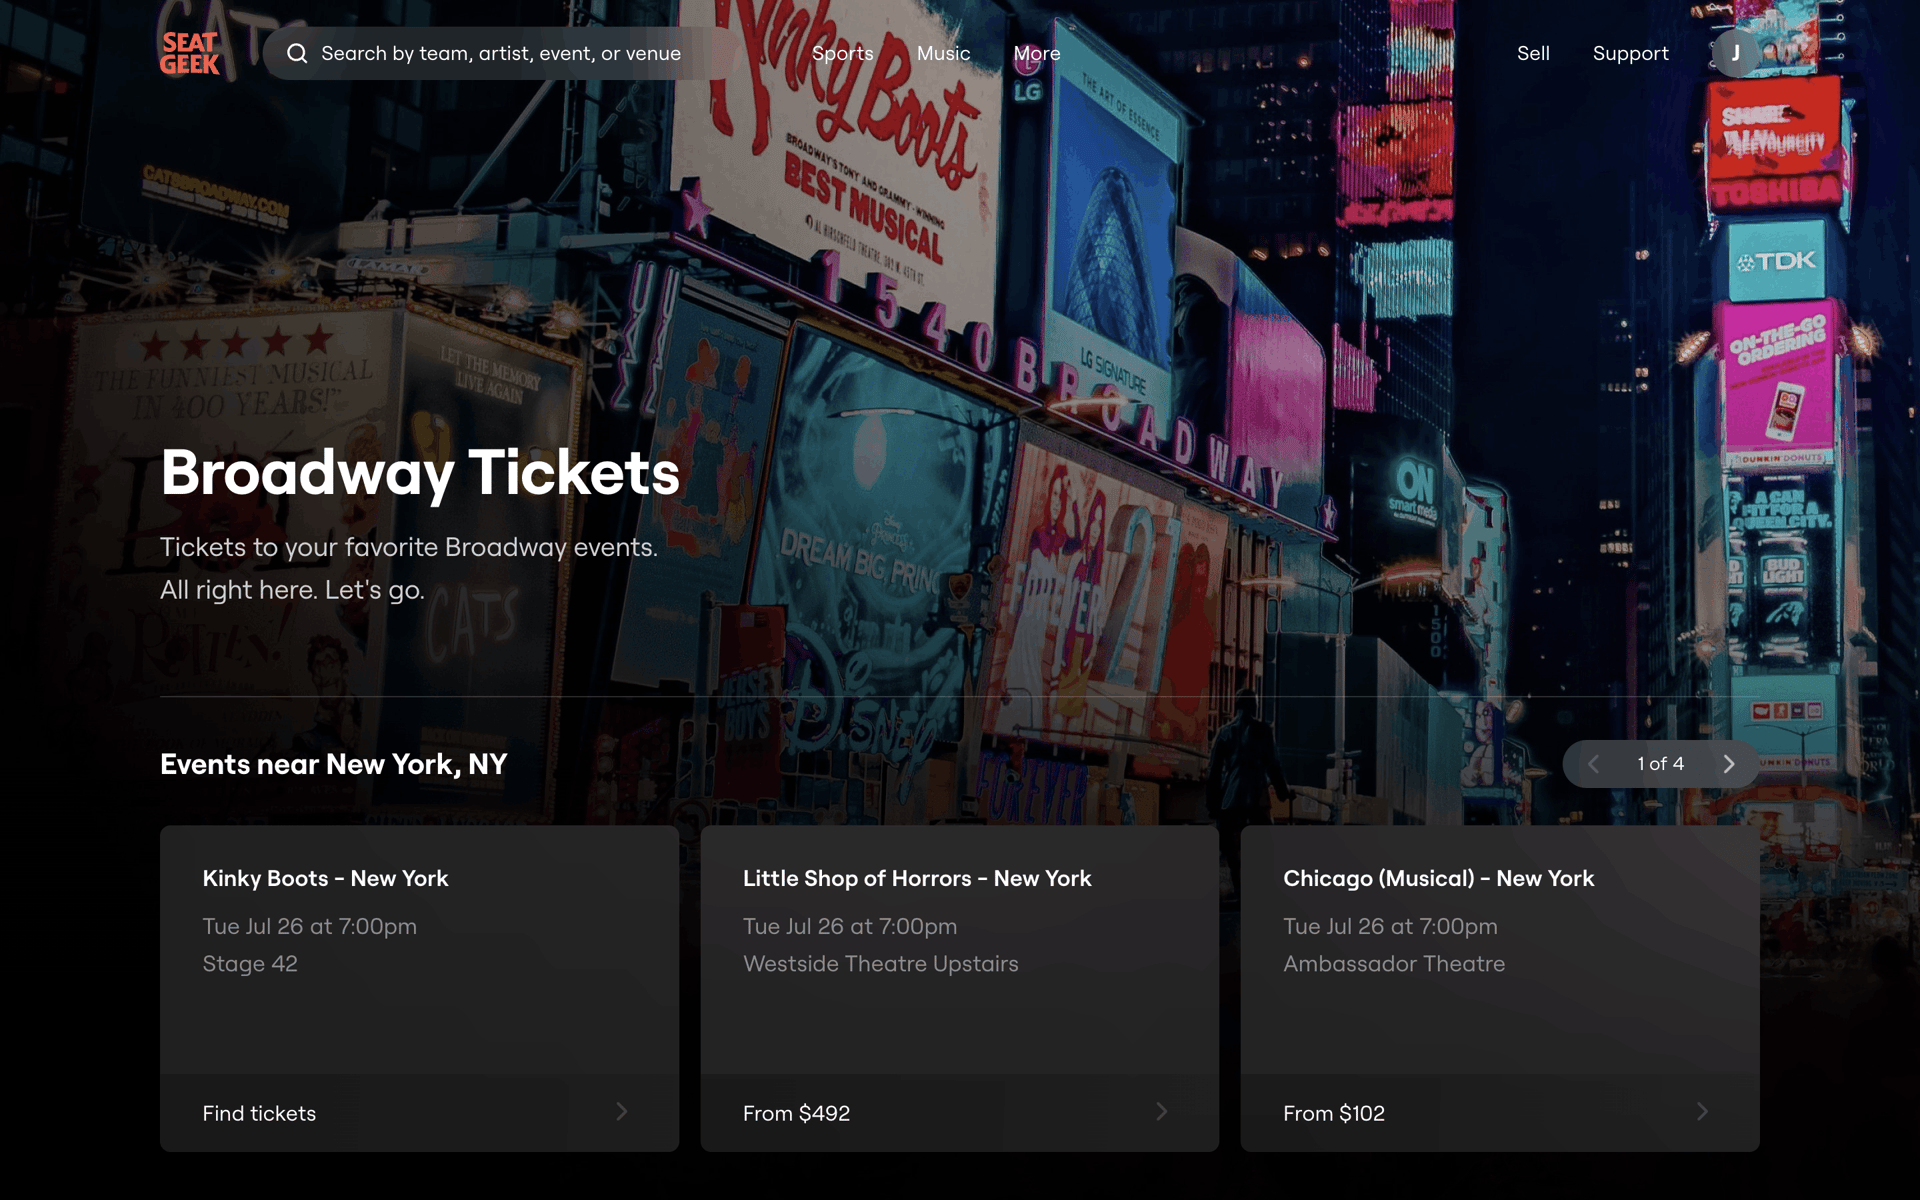
Task: Click the search magnifier icon
Action: point(297,54)
